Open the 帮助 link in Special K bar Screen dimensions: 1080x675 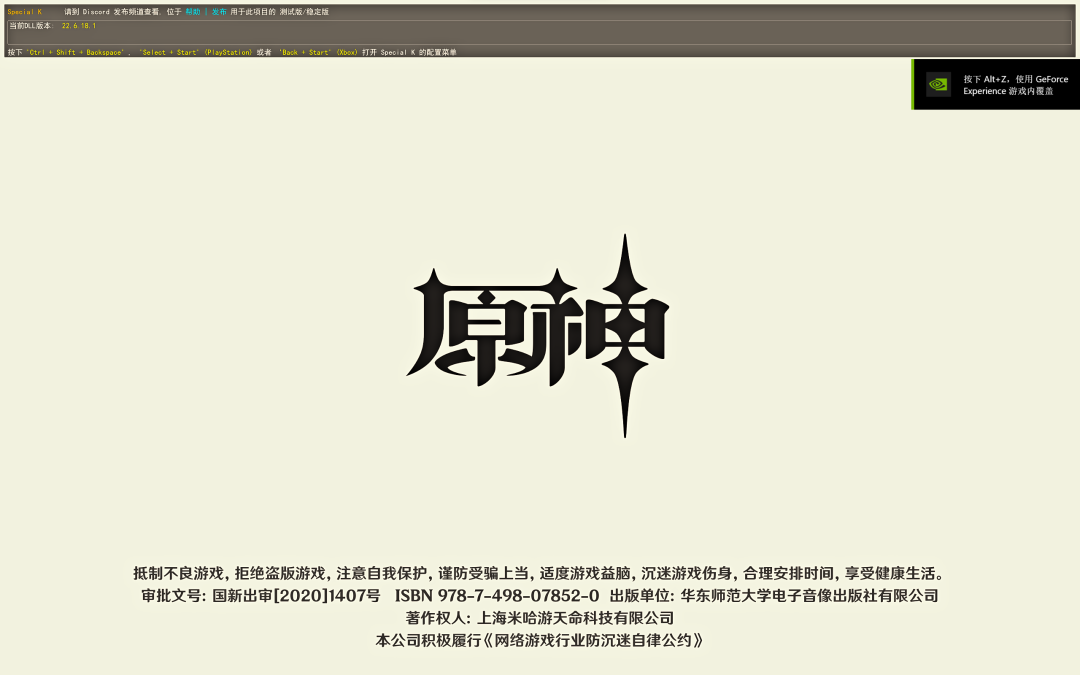tap(193, 12)
